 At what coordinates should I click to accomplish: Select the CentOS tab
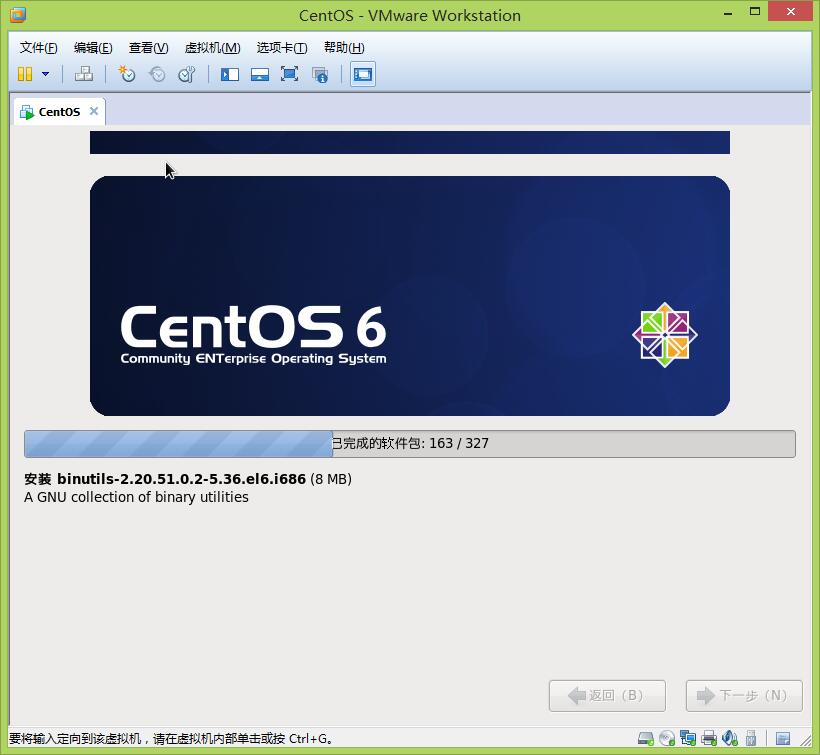57,111
